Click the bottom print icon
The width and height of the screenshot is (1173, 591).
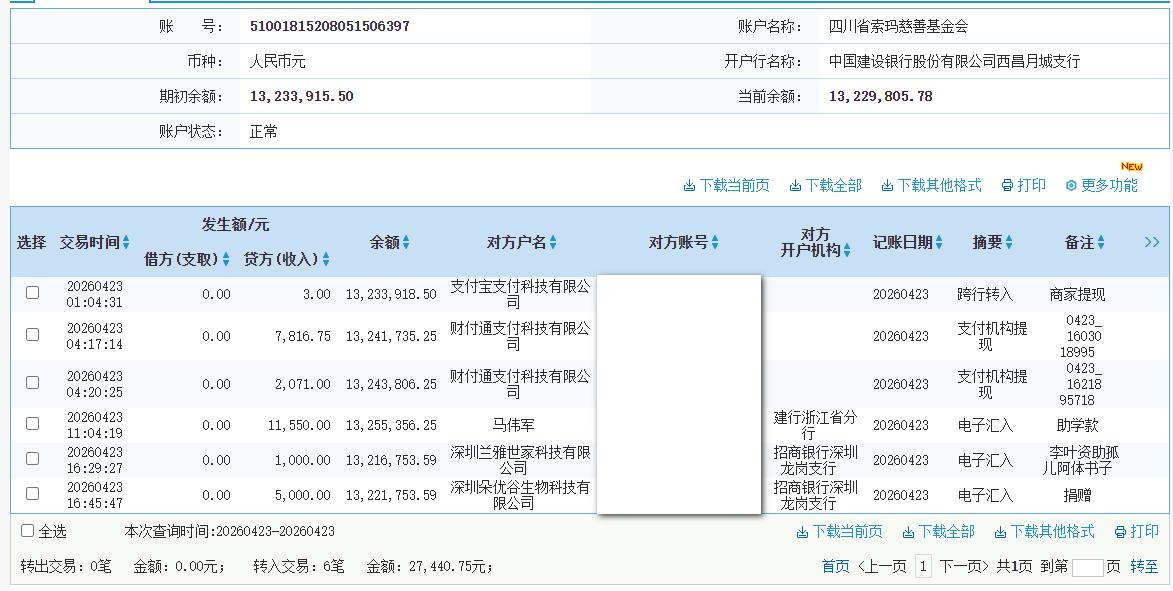point(1120,532)
